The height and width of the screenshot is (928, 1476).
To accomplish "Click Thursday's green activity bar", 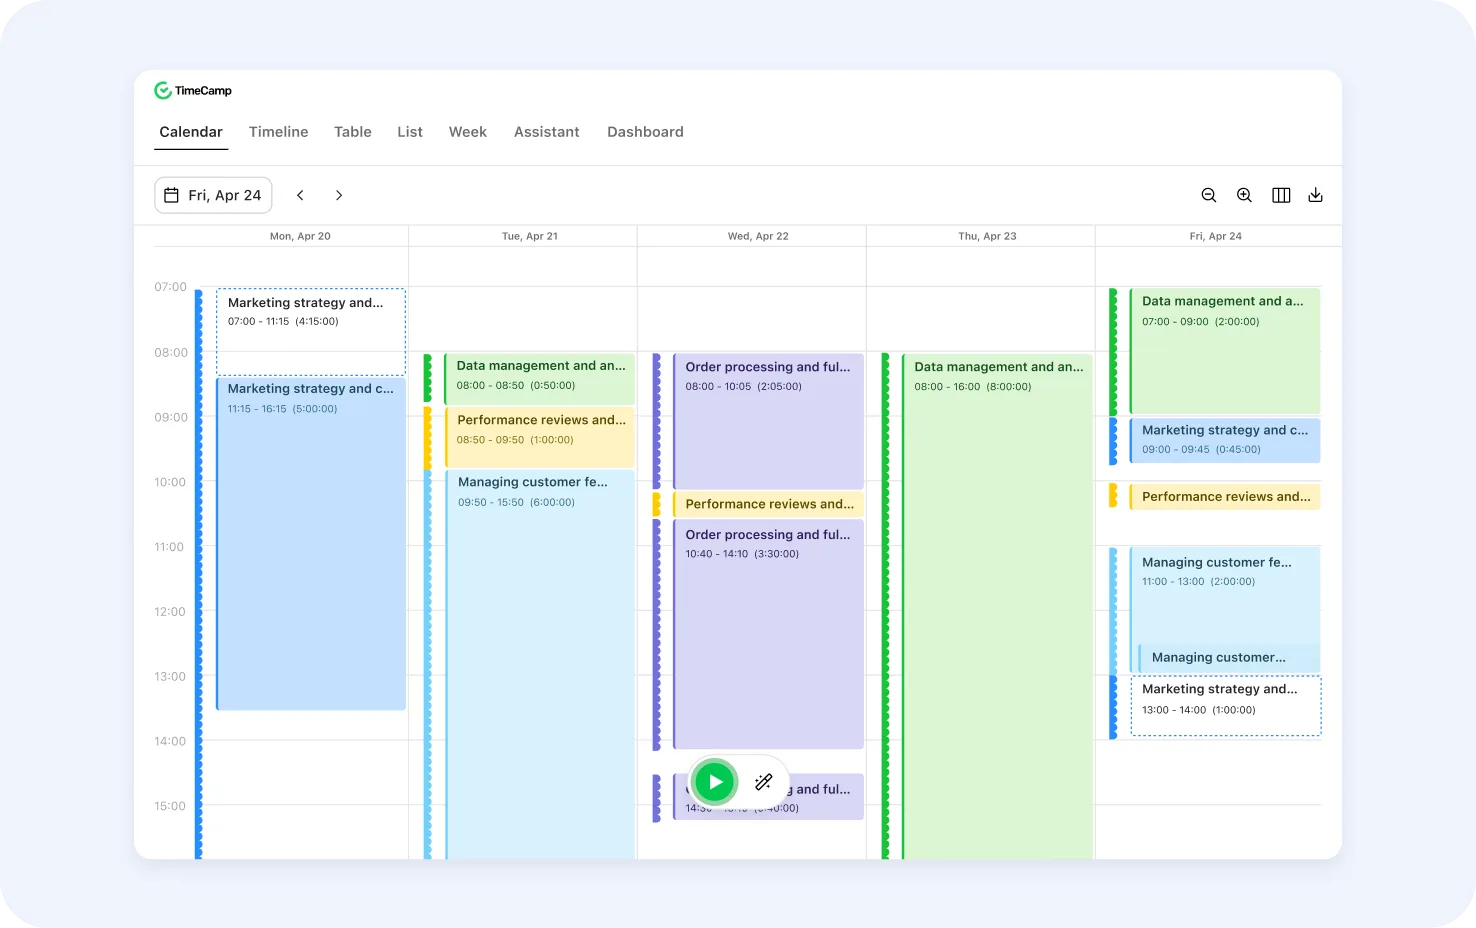I will [885, 606].
